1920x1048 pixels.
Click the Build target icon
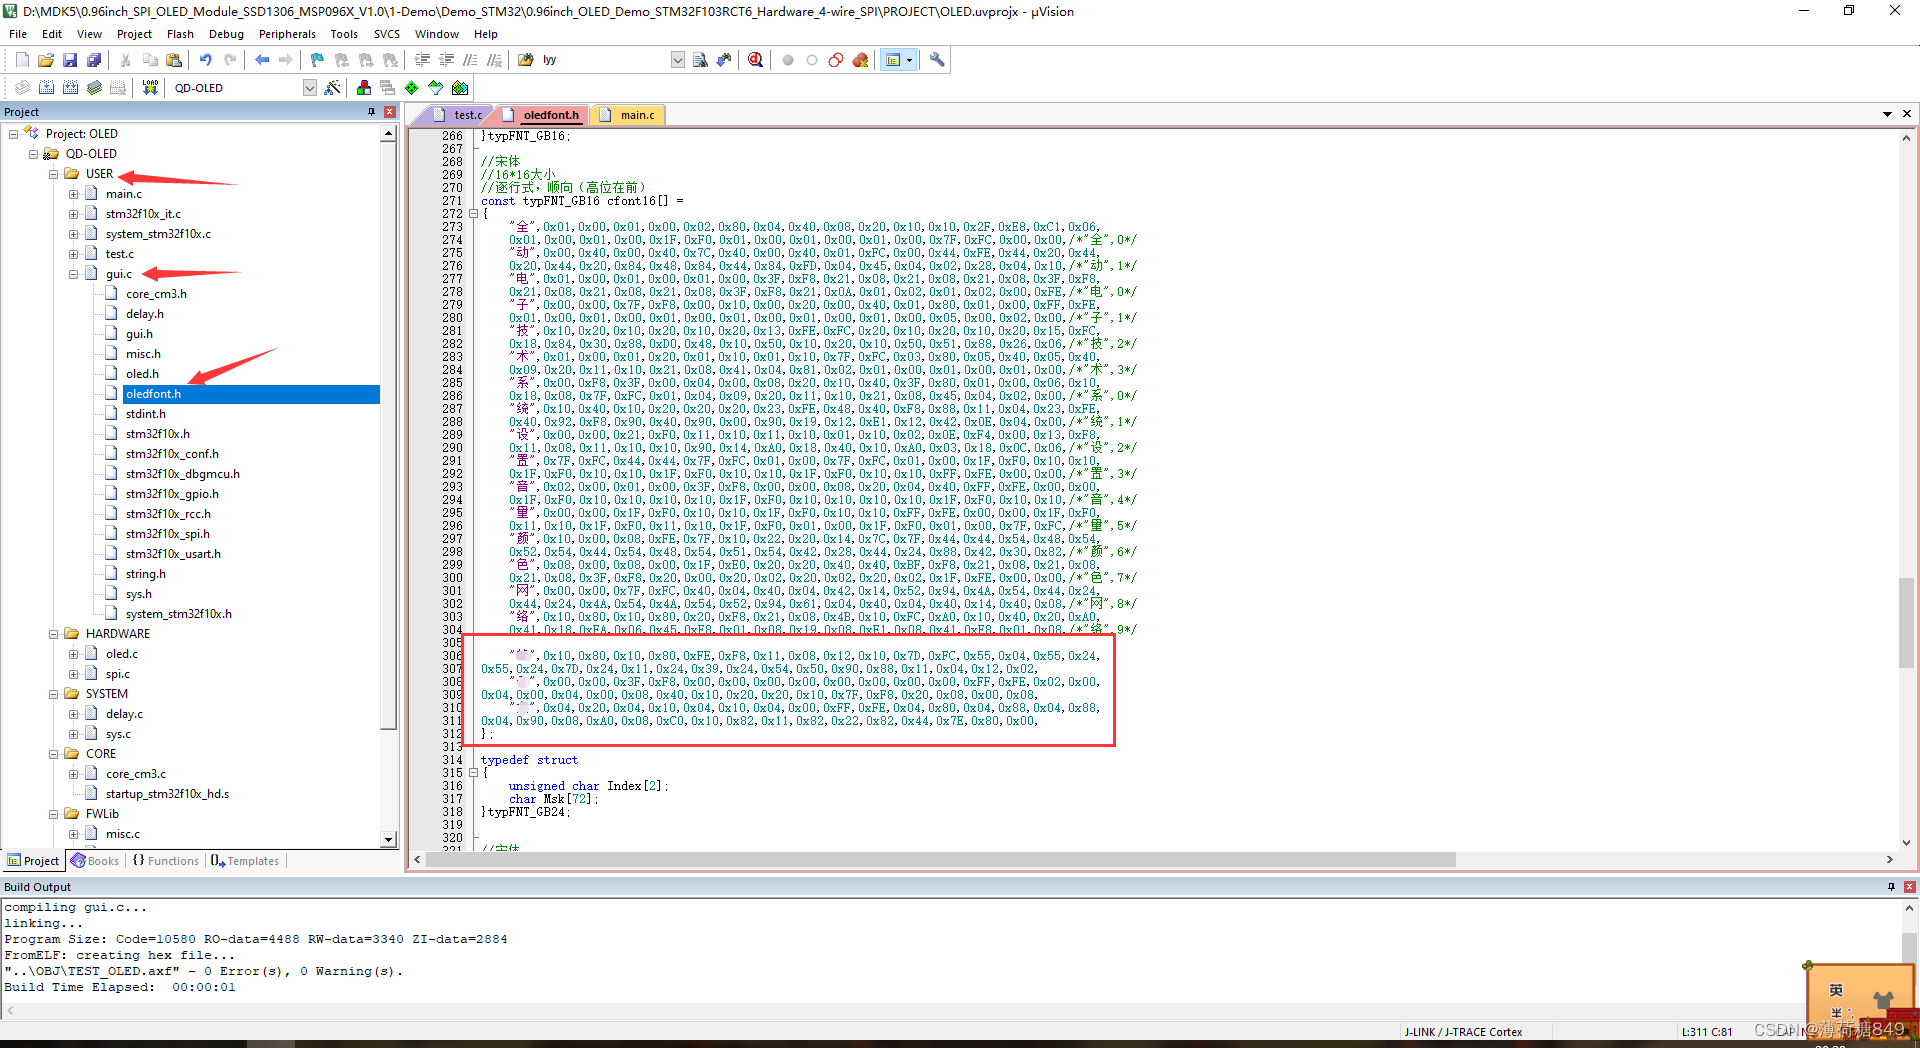[x=47, y=87]
